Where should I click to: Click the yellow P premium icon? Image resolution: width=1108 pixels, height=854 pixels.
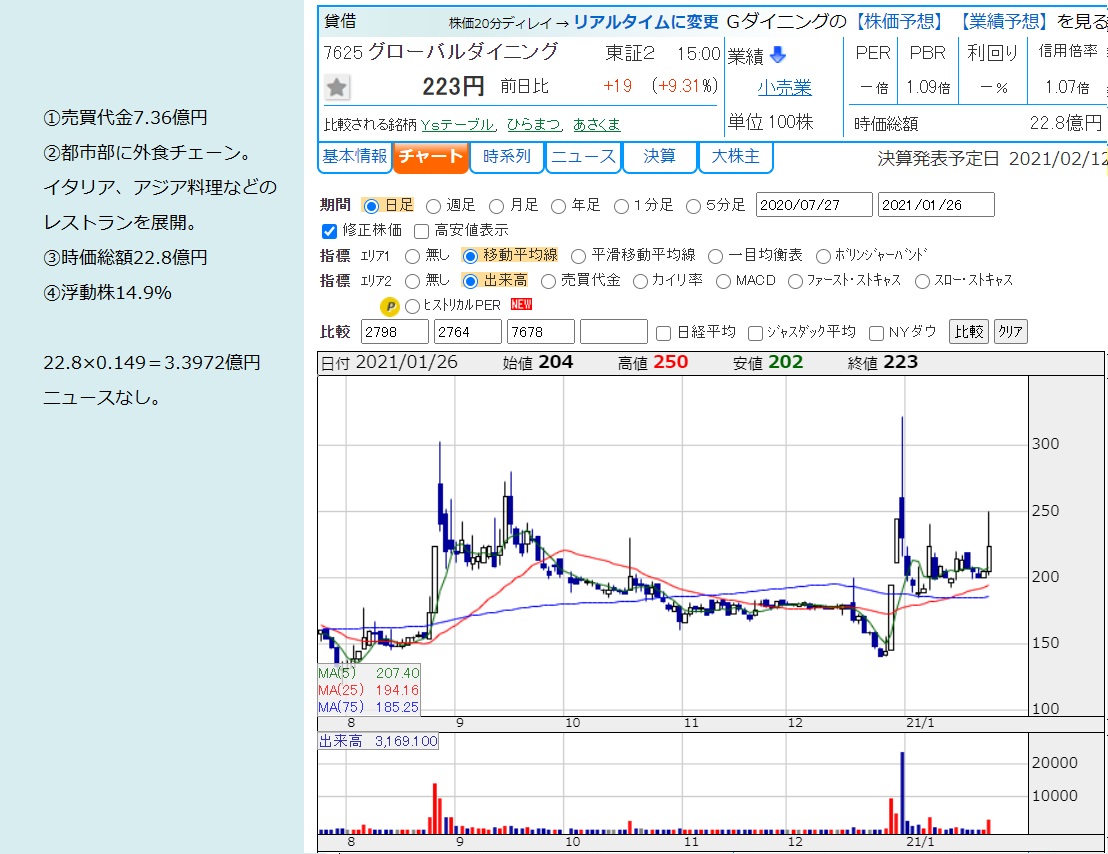(x=389, y=307)
